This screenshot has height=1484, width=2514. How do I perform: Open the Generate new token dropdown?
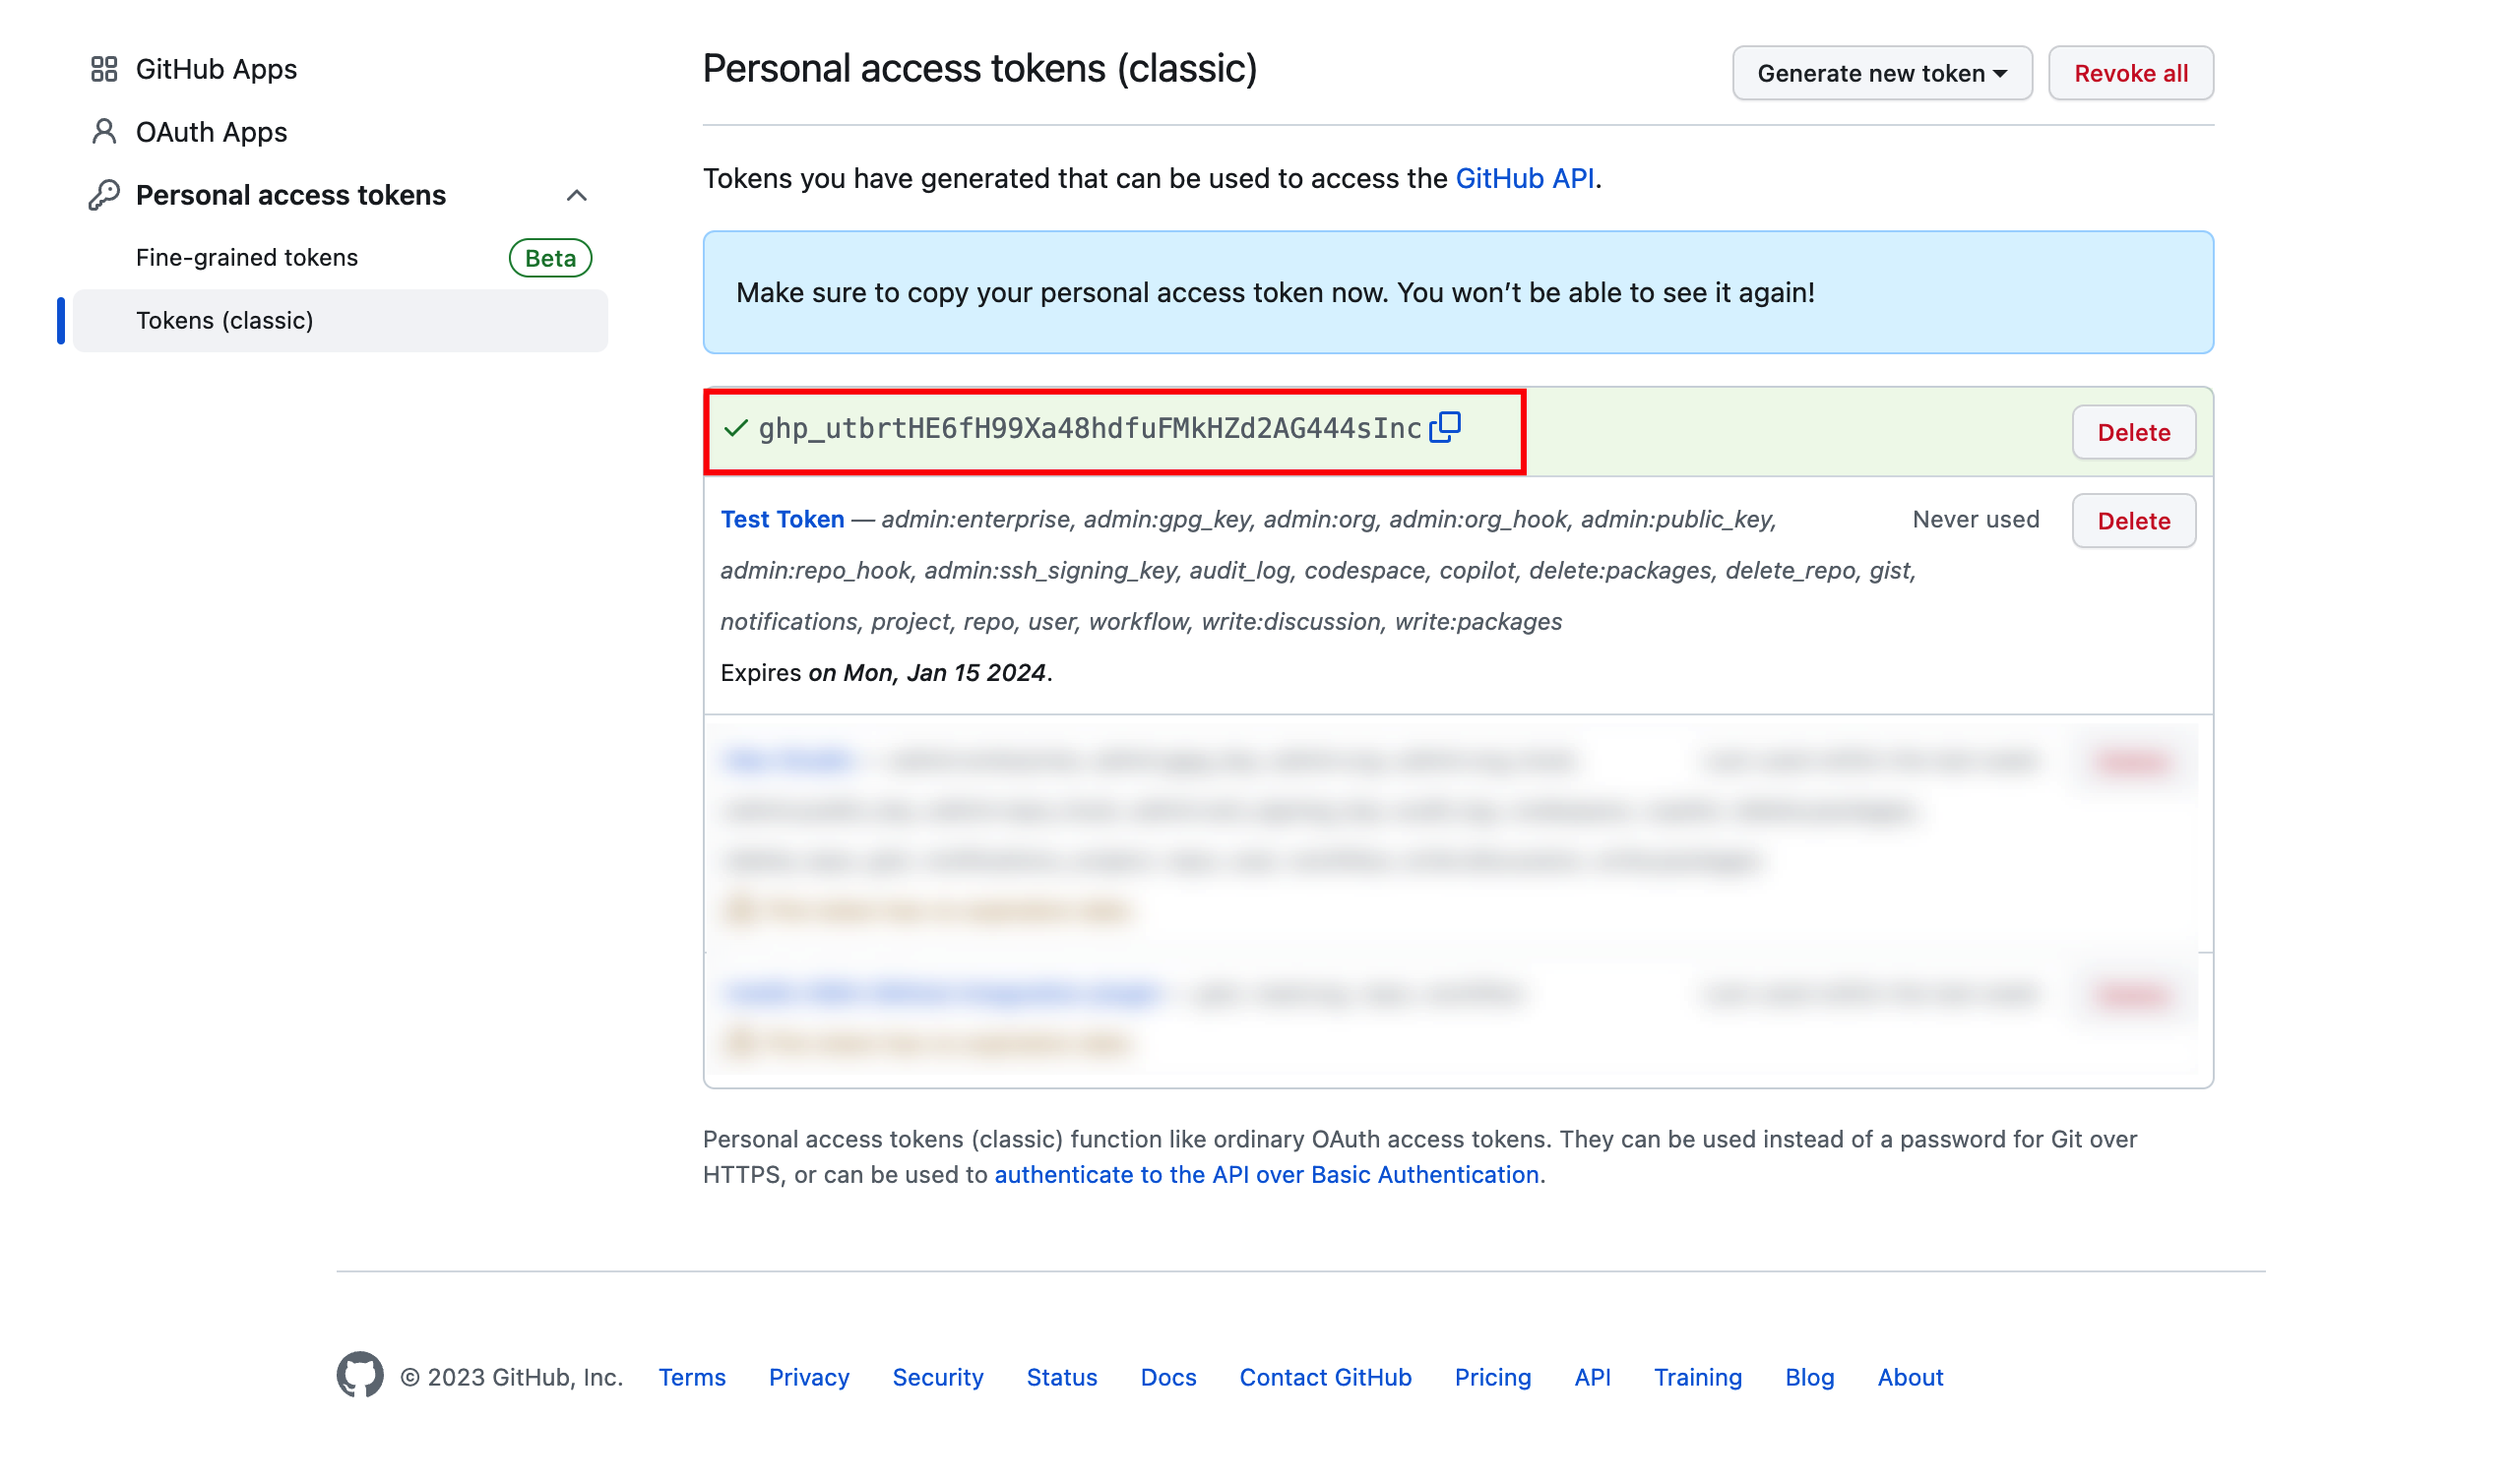coord(1881,72)
